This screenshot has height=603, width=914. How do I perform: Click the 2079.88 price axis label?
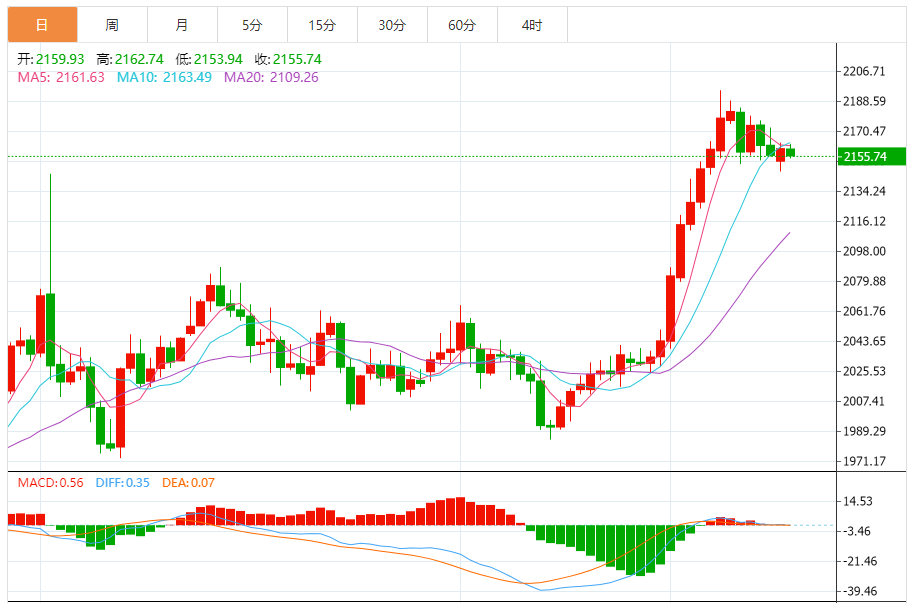coord(864,281)
